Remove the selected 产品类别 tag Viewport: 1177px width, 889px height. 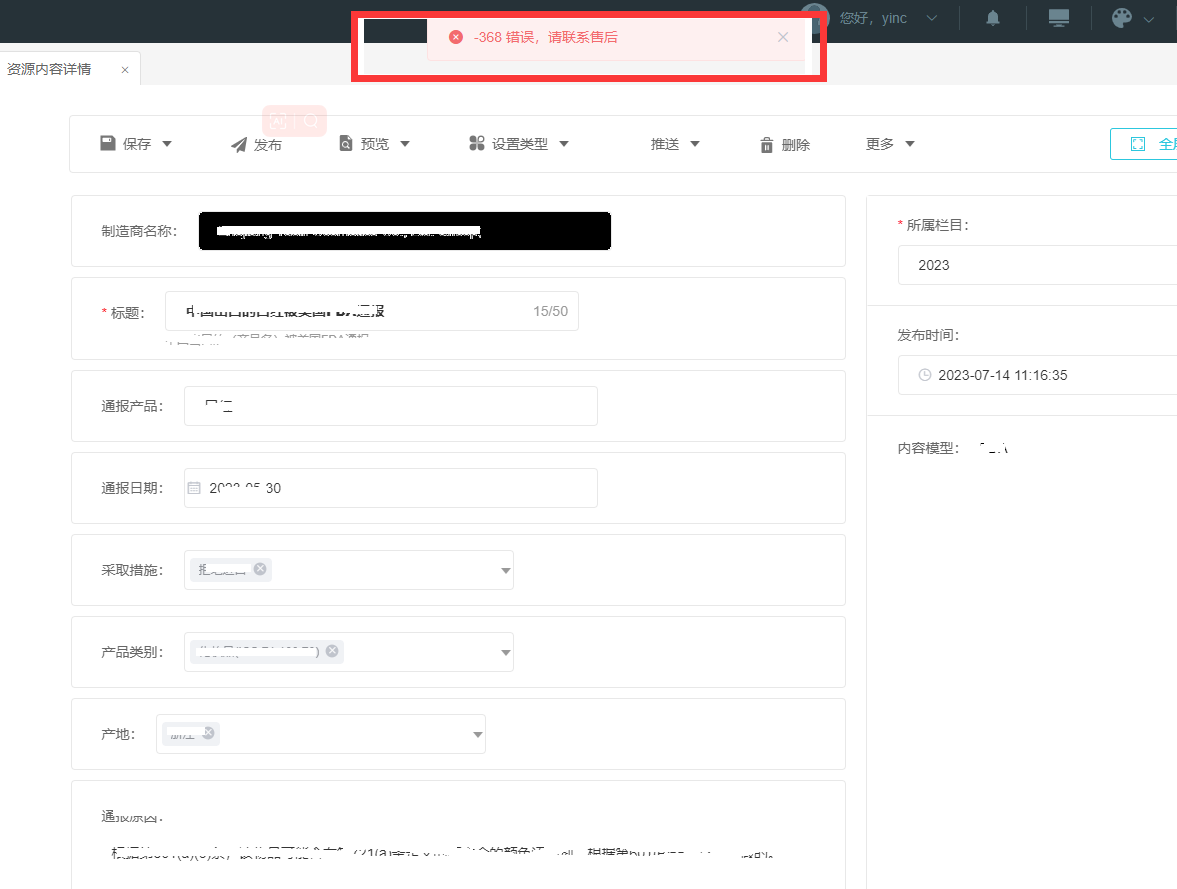[x=332, y=650]
